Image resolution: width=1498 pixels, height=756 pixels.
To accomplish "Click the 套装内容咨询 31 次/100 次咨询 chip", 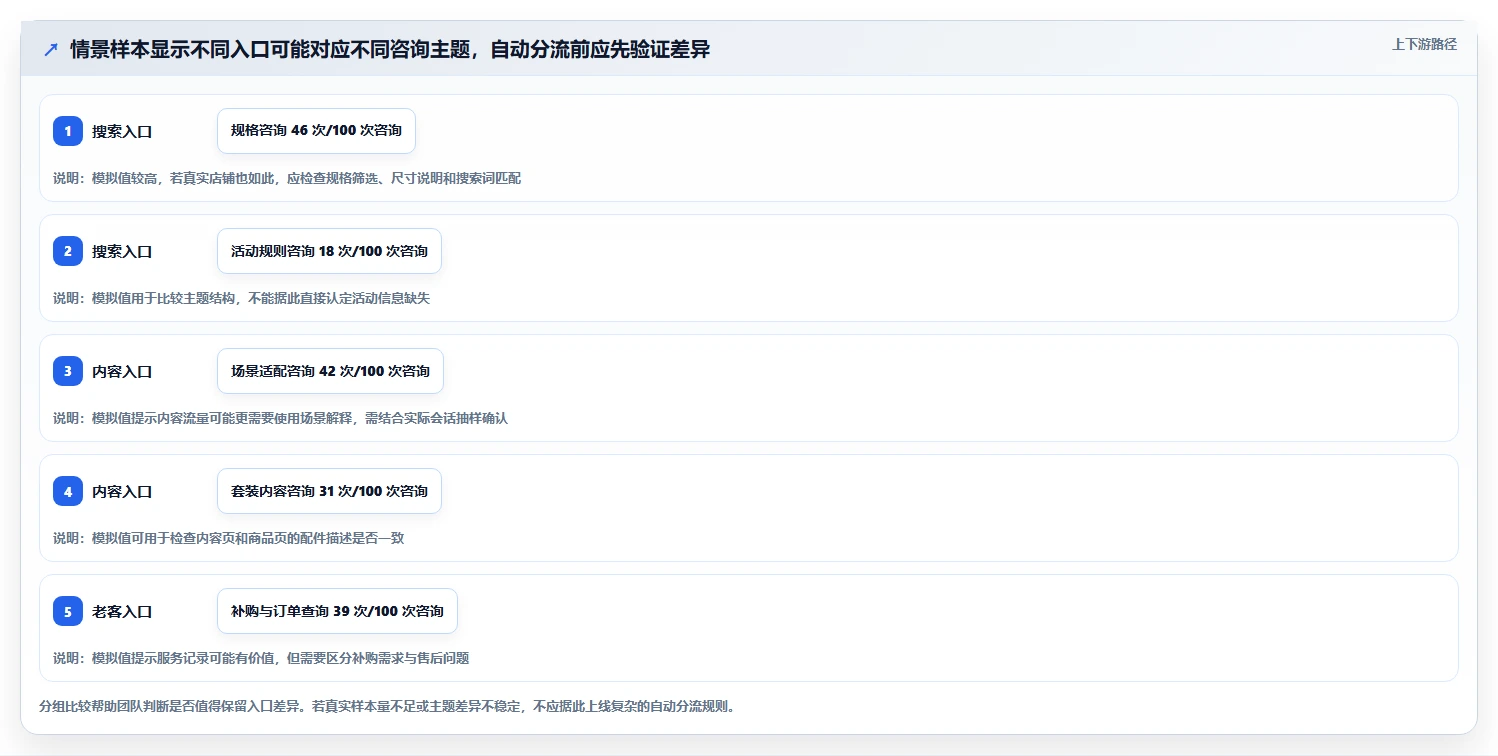I will [x=329, y=491].
